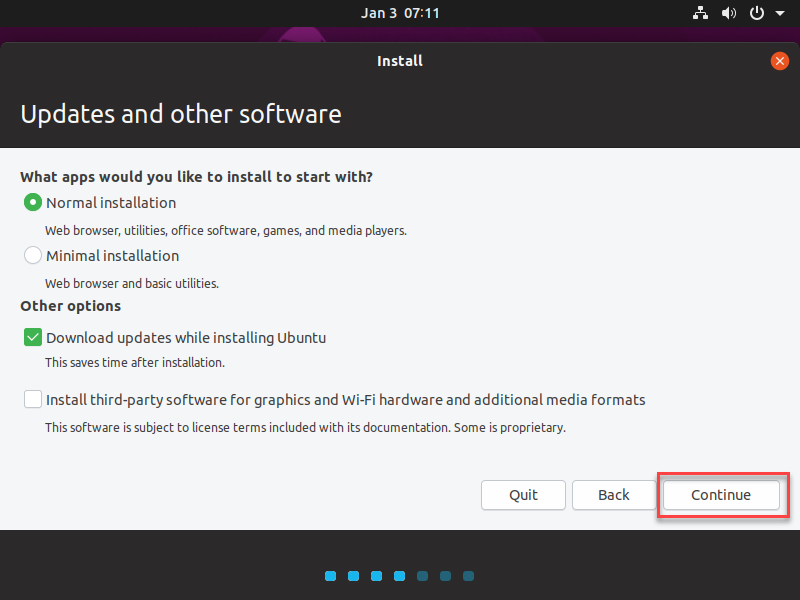Viewport: 800px width, 600px height.
Task: Click the fourth bright progress dot
Action: [399, 576]
